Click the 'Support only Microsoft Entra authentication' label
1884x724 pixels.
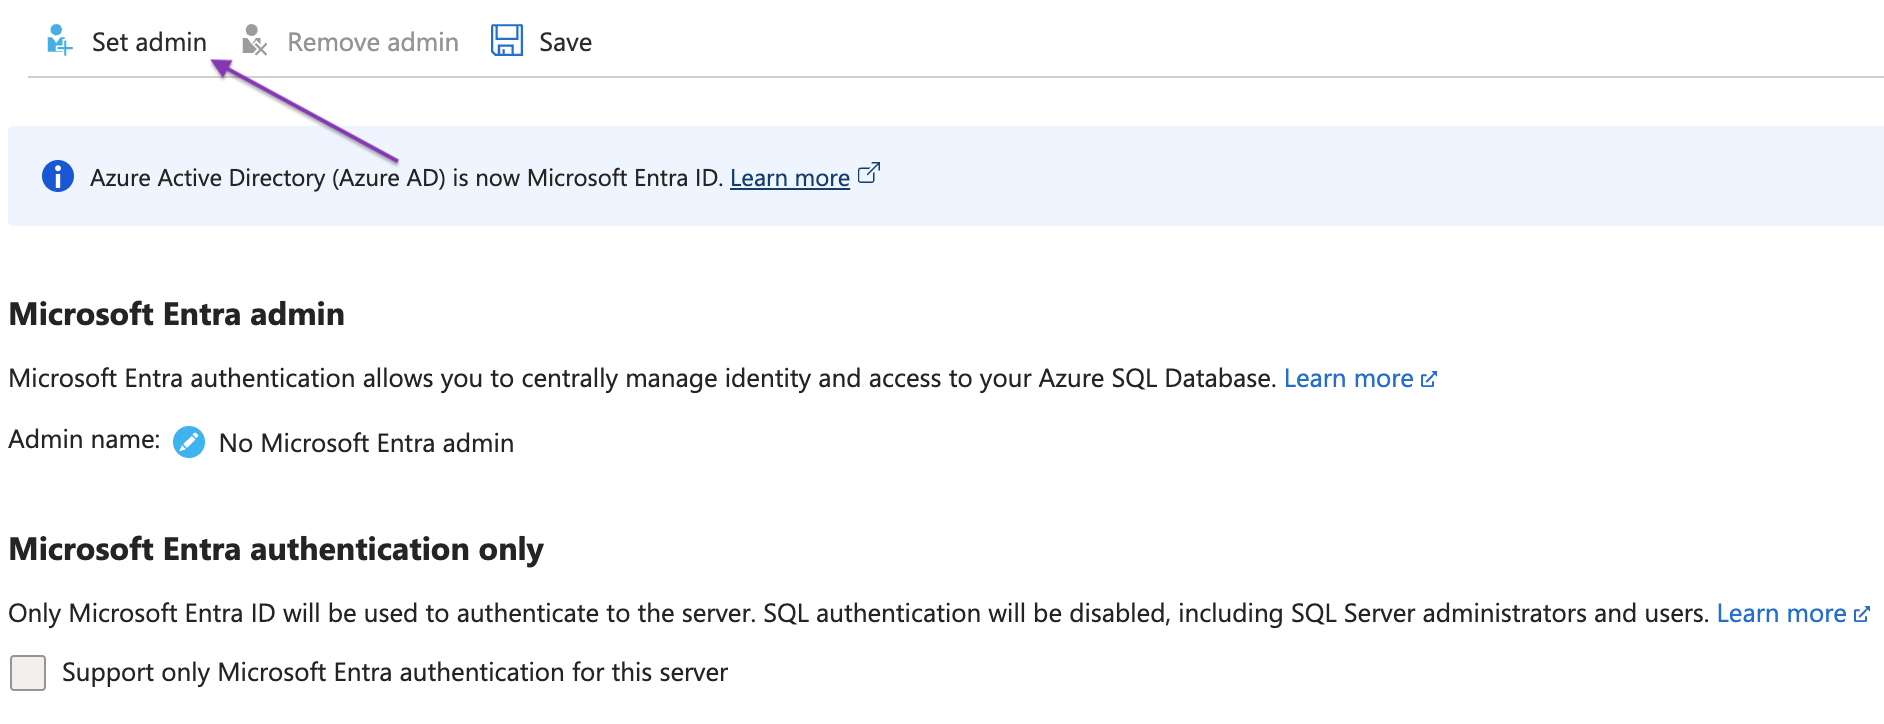pos(394,672)
